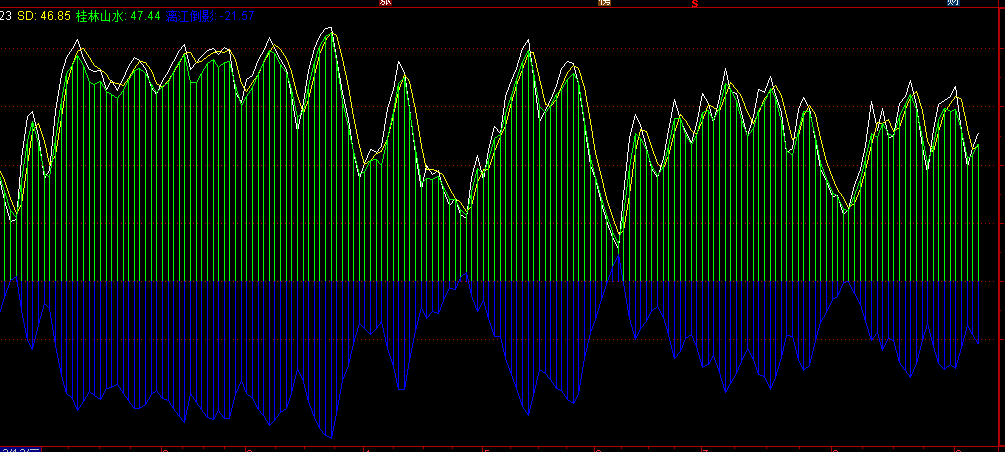Screen dimensions: 1005x452
Task: Click the 23 value before SD label
Action: click(x=6, y=17)
